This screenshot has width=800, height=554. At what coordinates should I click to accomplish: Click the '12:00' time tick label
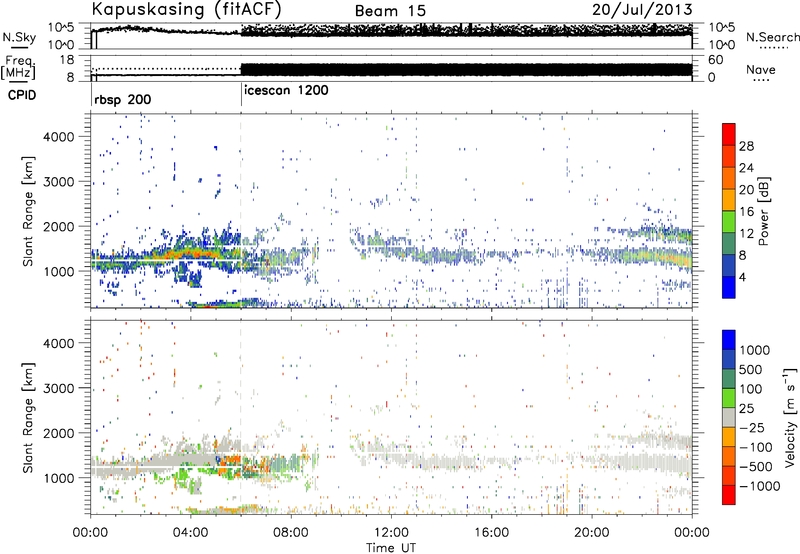coord(391,533)
